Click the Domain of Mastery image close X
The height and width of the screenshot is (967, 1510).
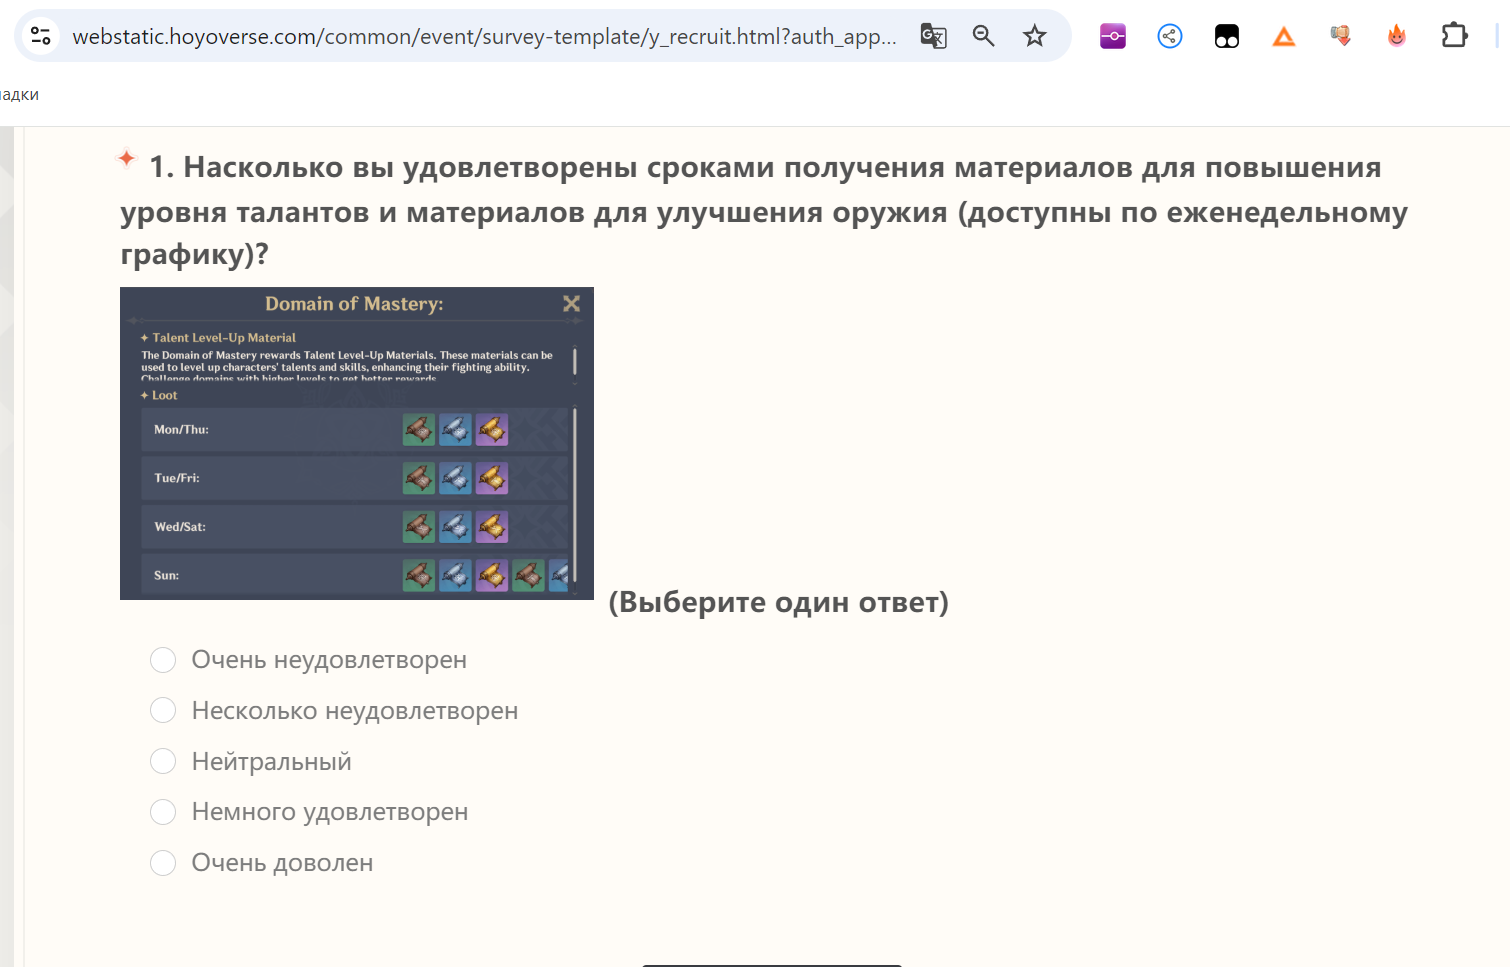click(571, 303)
